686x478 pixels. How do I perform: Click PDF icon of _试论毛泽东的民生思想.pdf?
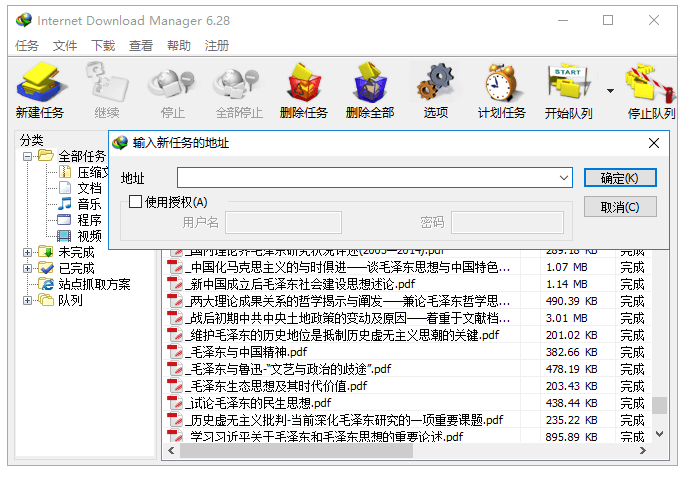click(x=175, y=403)
